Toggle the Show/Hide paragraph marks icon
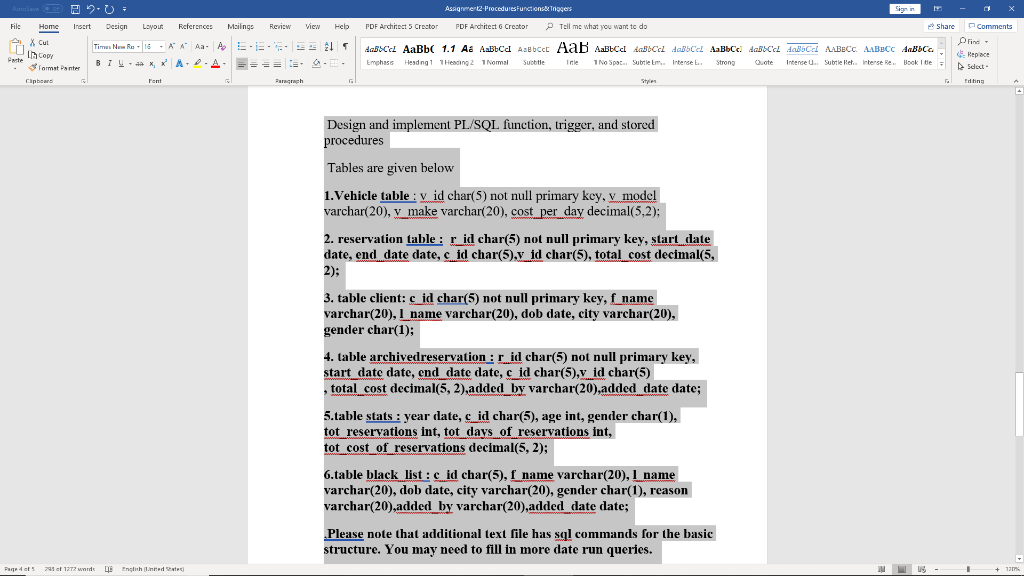The image size is (1024, 576). [x=344, y=45]
